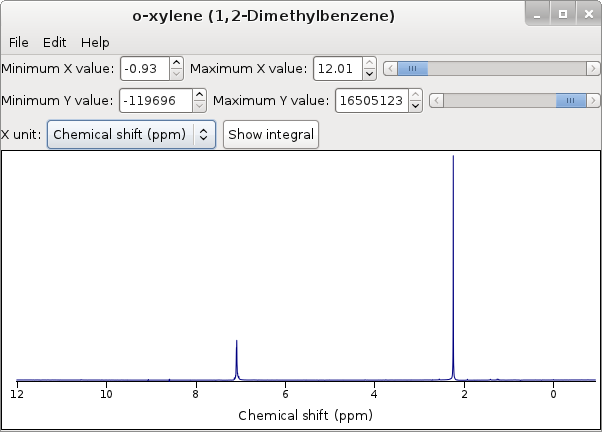Click the '0' tick label on x-axis
This screenshot has height=432, width=602.
point(553,394)
